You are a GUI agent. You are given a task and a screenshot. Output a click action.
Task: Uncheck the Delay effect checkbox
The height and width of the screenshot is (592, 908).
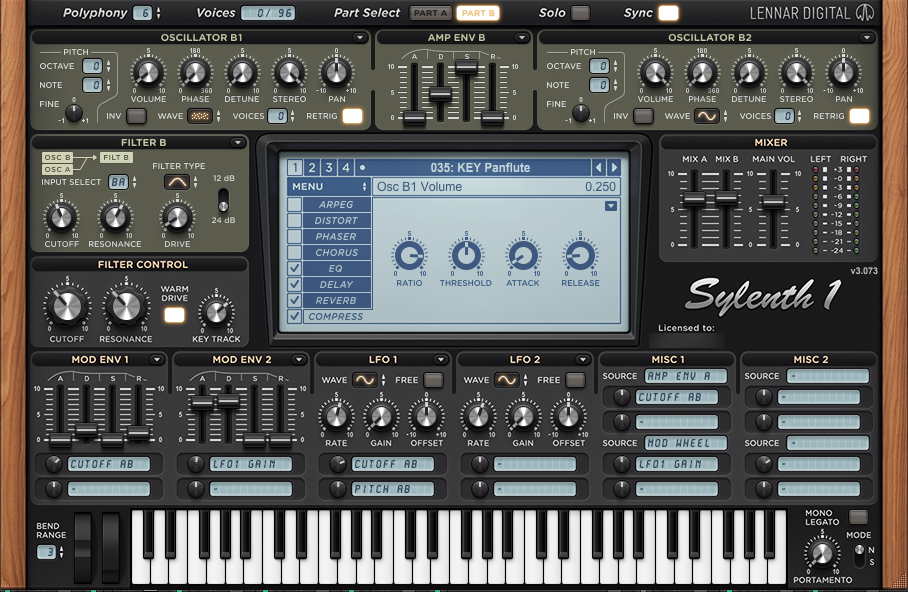[294, 284]
